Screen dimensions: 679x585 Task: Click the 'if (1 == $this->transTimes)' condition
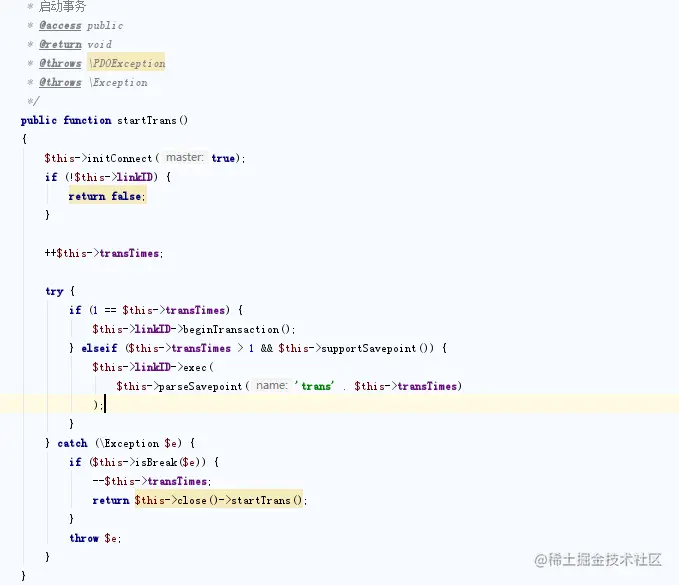149,310
